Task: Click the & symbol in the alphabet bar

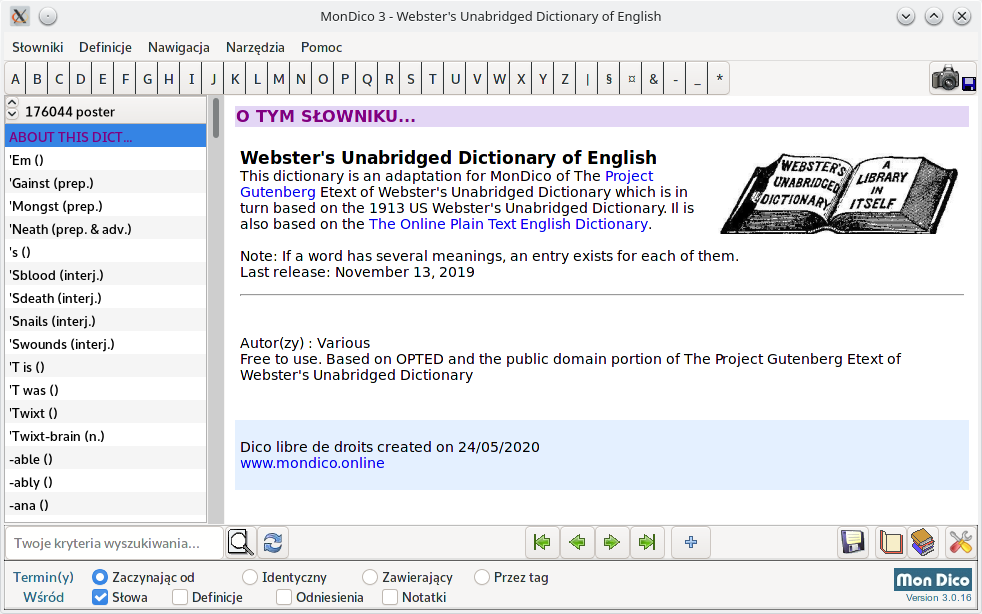Action: click(x=653, y=79)
